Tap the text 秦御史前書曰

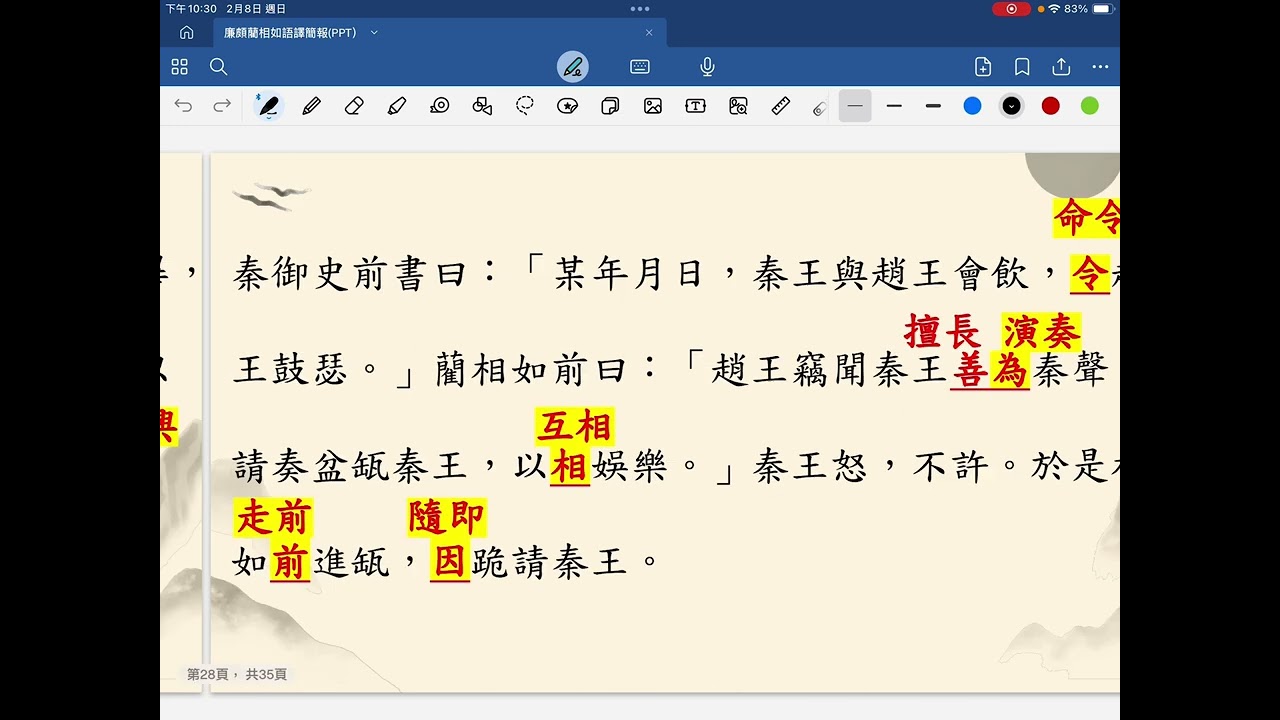pos(350,273)
